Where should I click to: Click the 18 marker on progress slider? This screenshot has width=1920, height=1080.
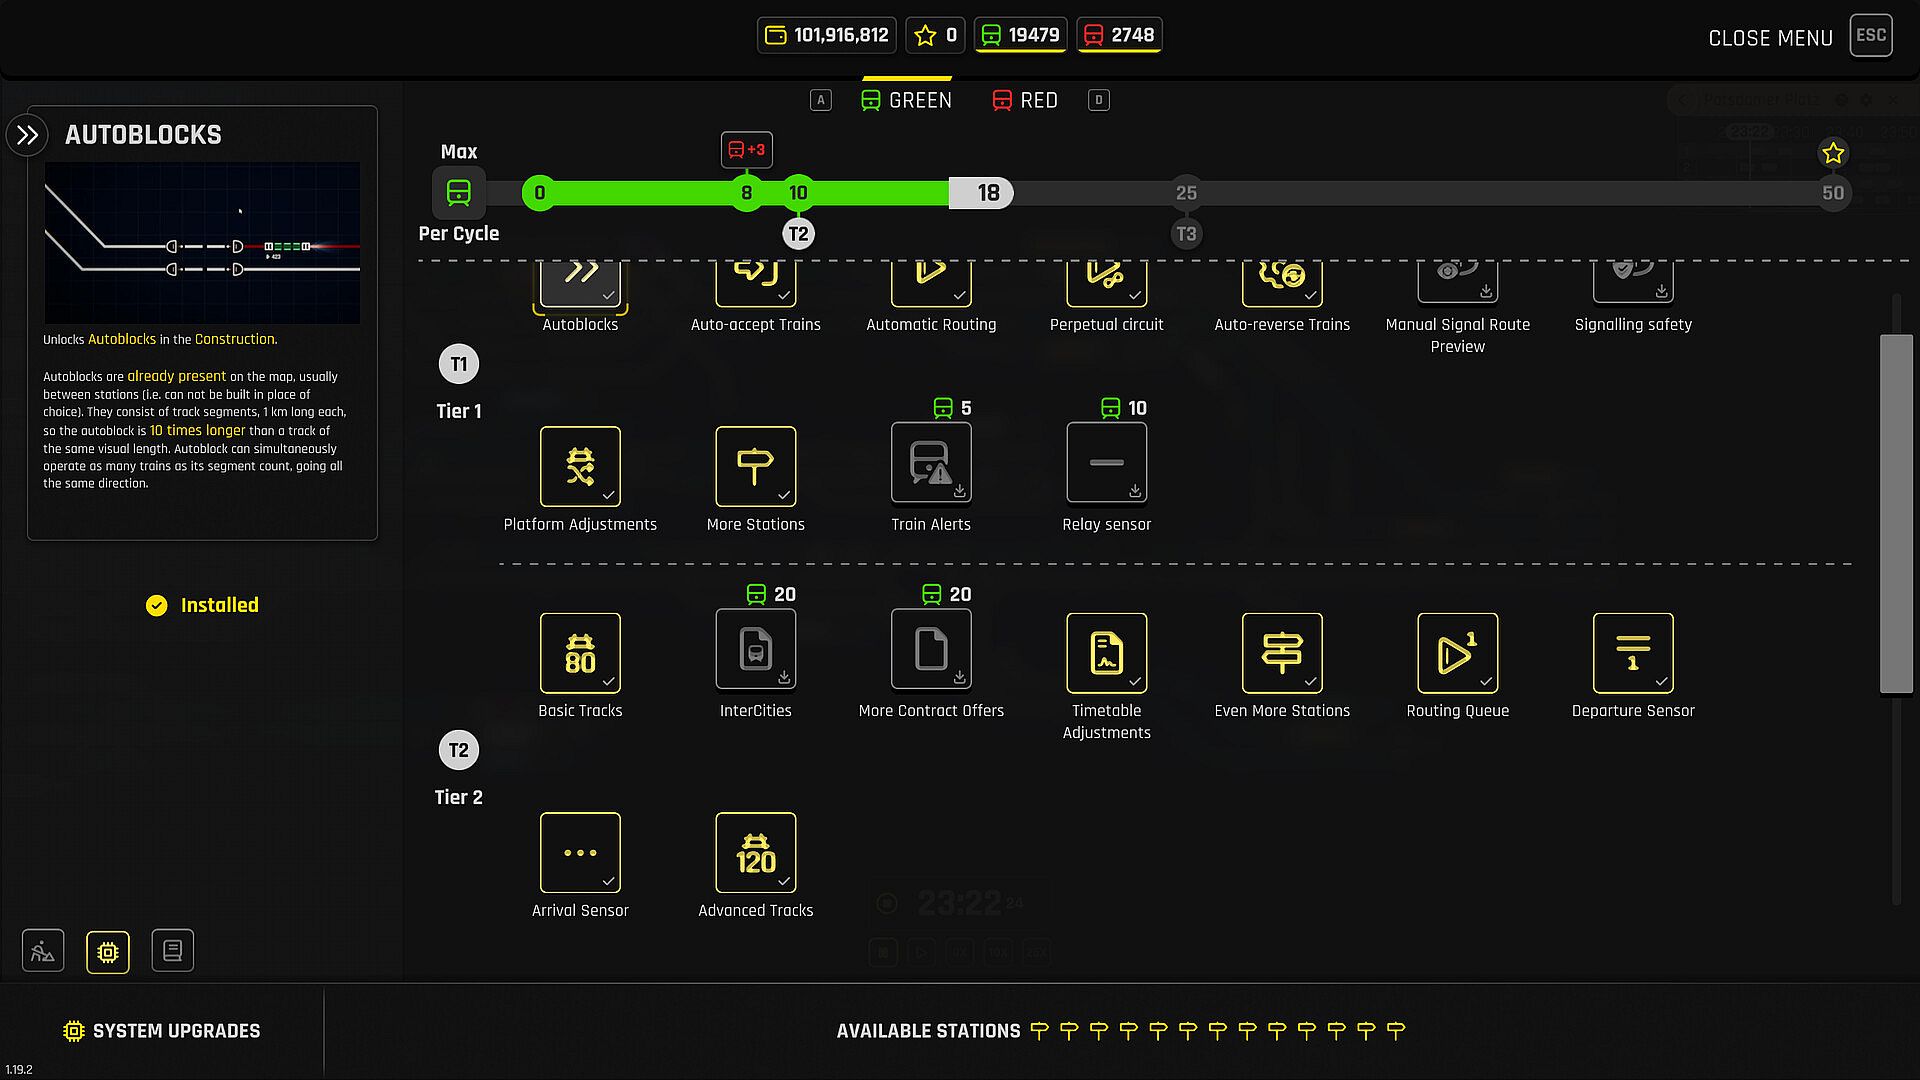click(x=988, y=193)
